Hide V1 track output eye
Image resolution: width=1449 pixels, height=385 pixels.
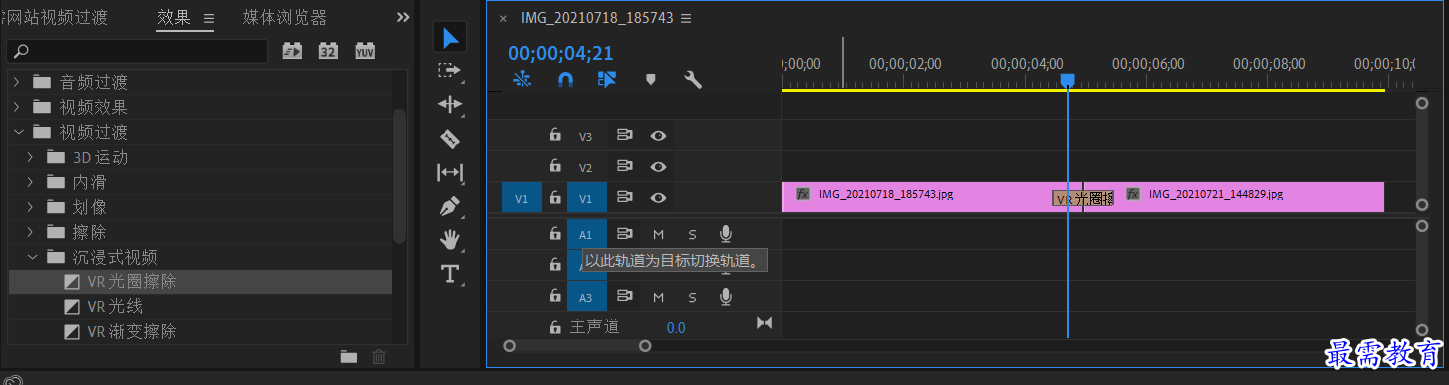point(659,198)
